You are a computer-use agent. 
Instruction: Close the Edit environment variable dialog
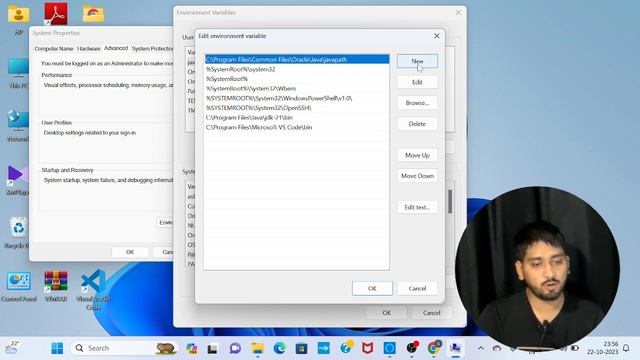click(x=436, y=36)
